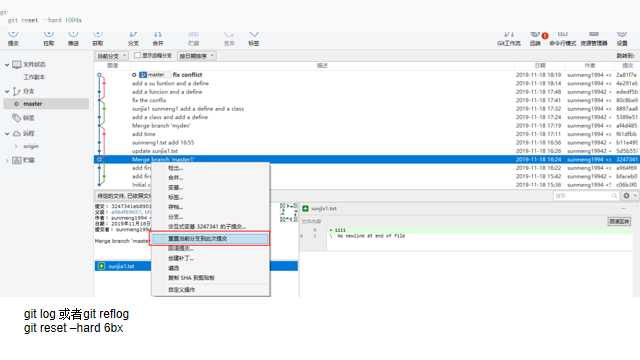The image size is (640, 360).
Task: Click the parent commit hash link in details
Action: pos(126,212)
